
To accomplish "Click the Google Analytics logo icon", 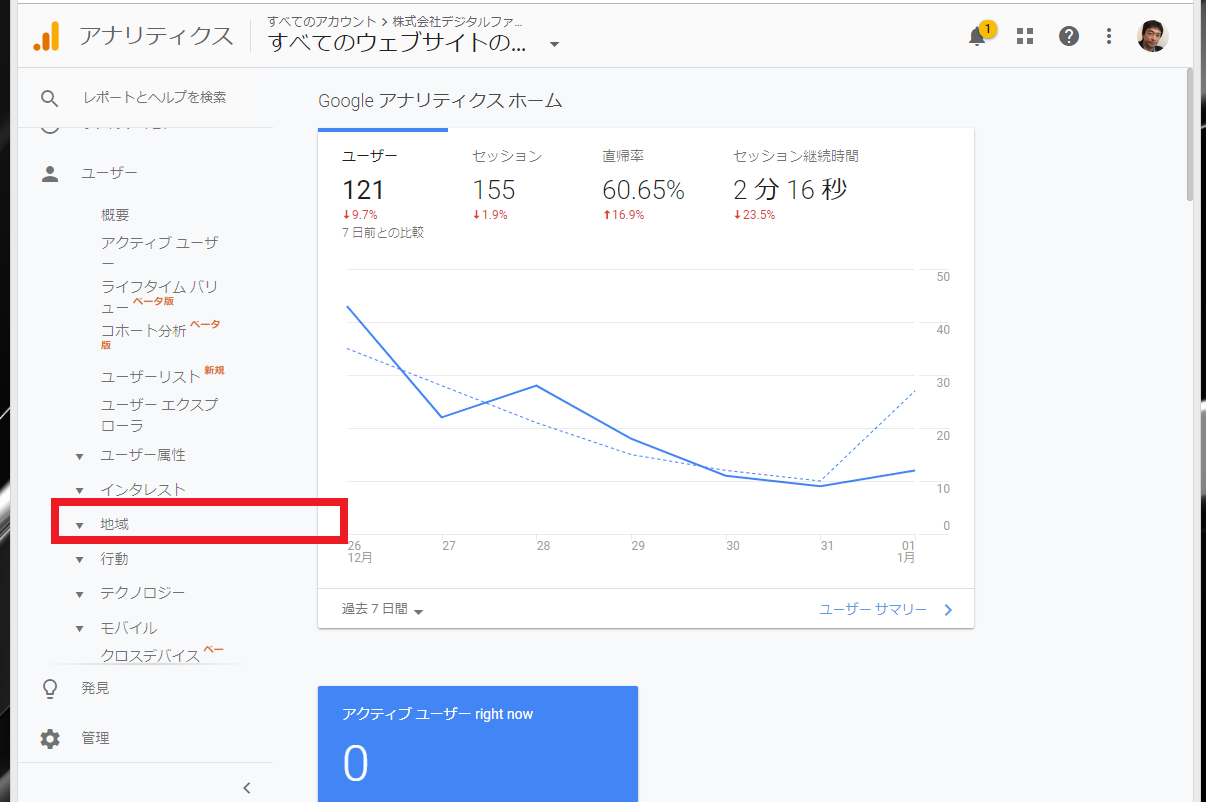I will (46, 36).
